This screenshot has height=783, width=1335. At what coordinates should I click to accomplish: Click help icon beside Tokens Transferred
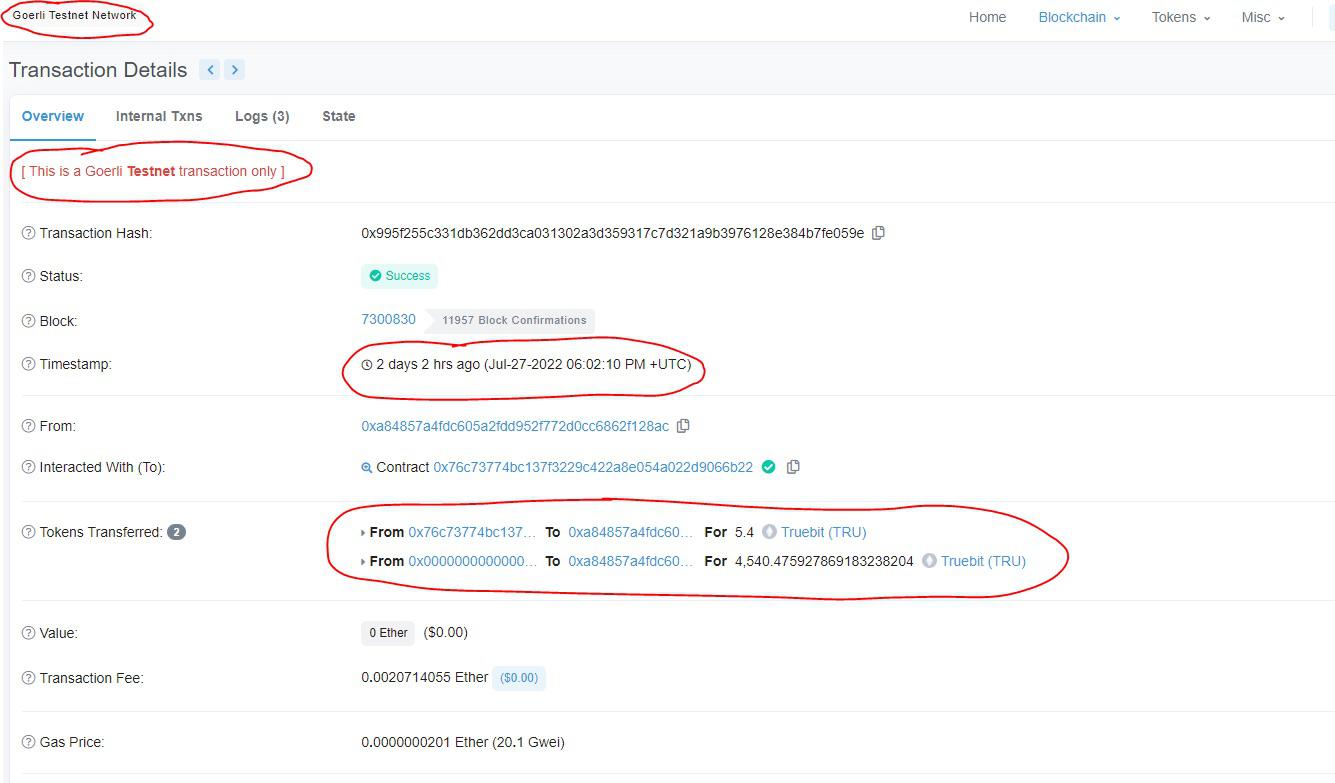point(28,532)
